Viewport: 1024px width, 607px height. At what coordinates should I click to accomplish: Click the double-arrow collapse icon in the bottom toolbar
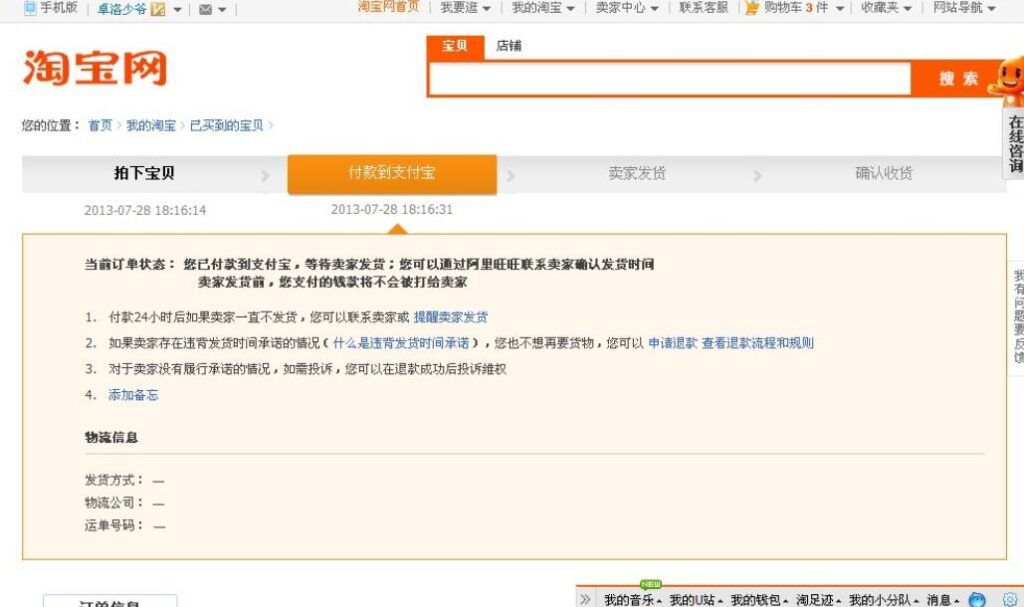click(585, 599)
